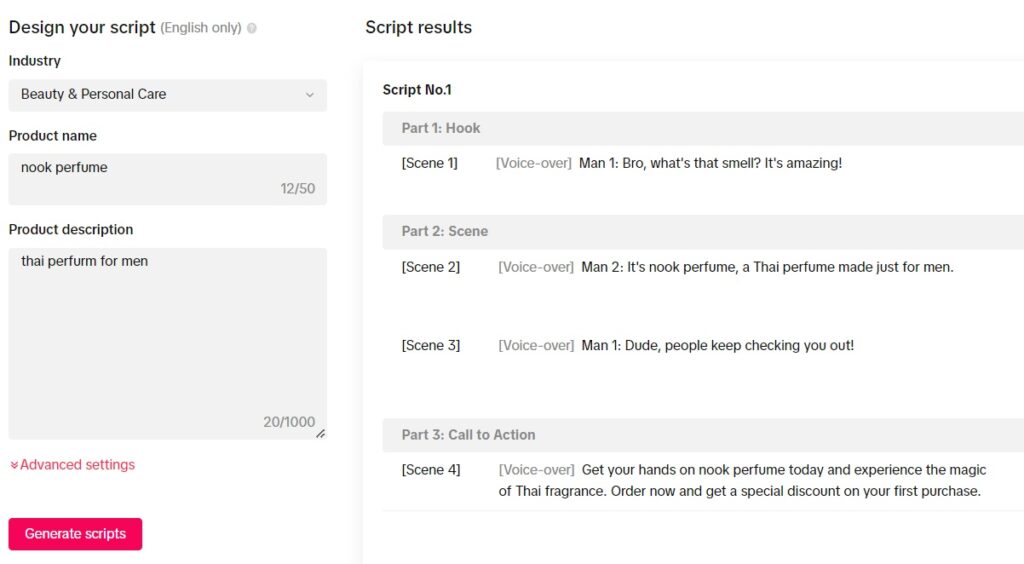Click the Script No.1 heading
Image resolution: width=1024 pixels, height=564 pixels.
coord(417,90)
